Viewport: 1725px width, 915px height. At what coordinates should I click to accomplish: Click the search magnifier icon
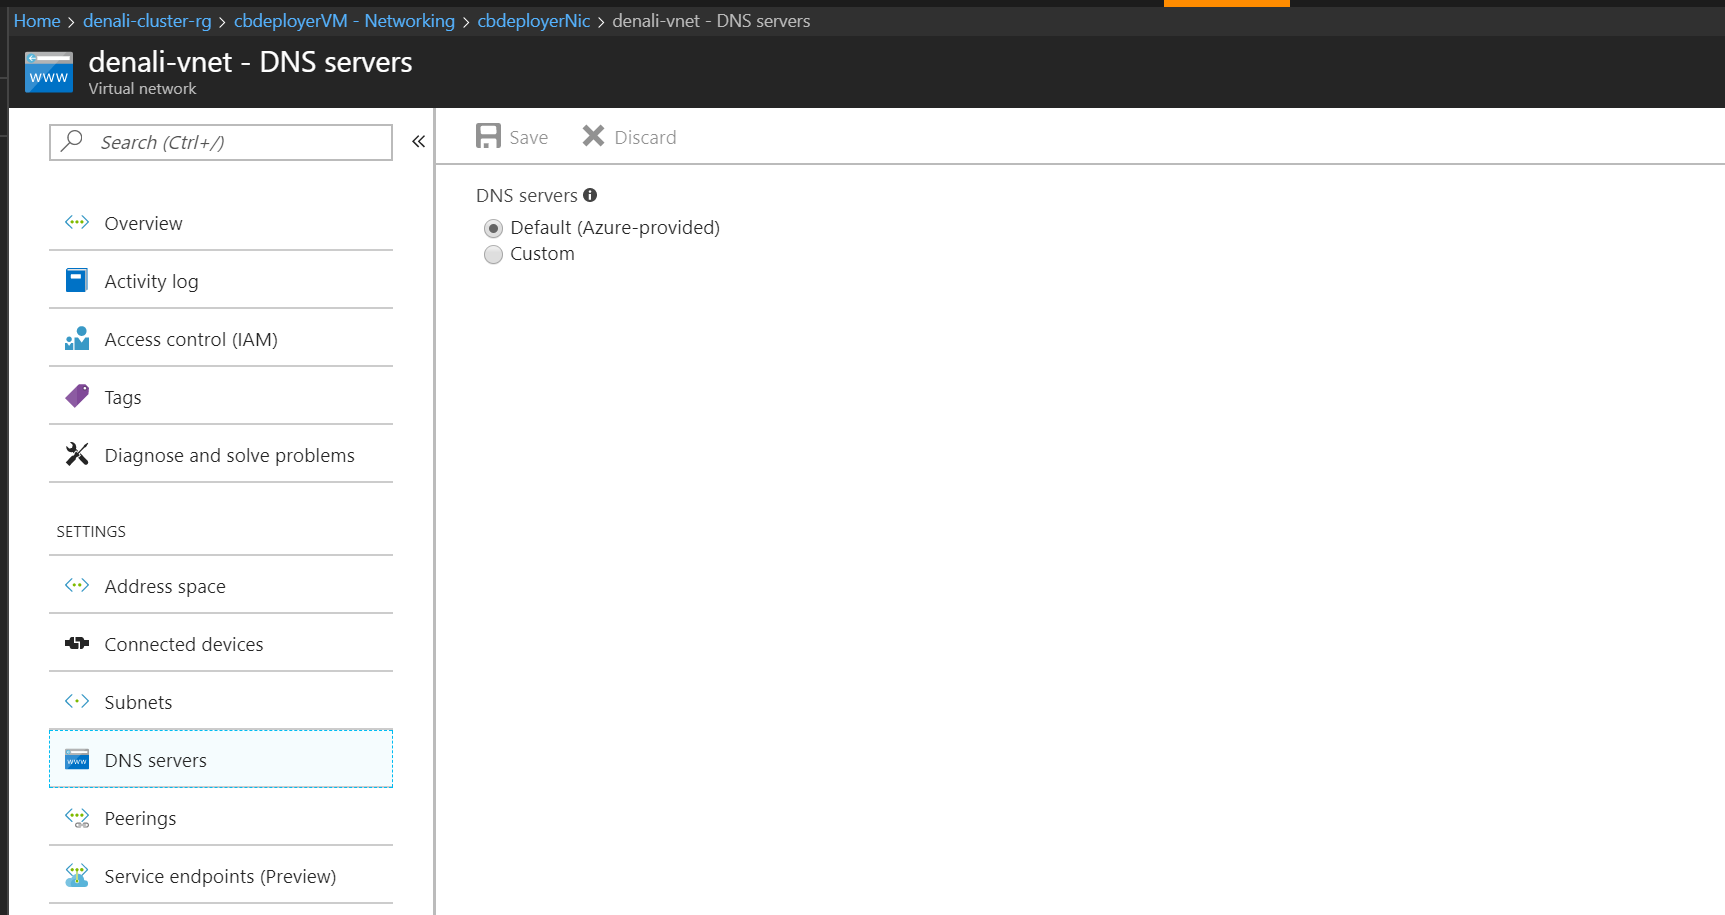72,141
